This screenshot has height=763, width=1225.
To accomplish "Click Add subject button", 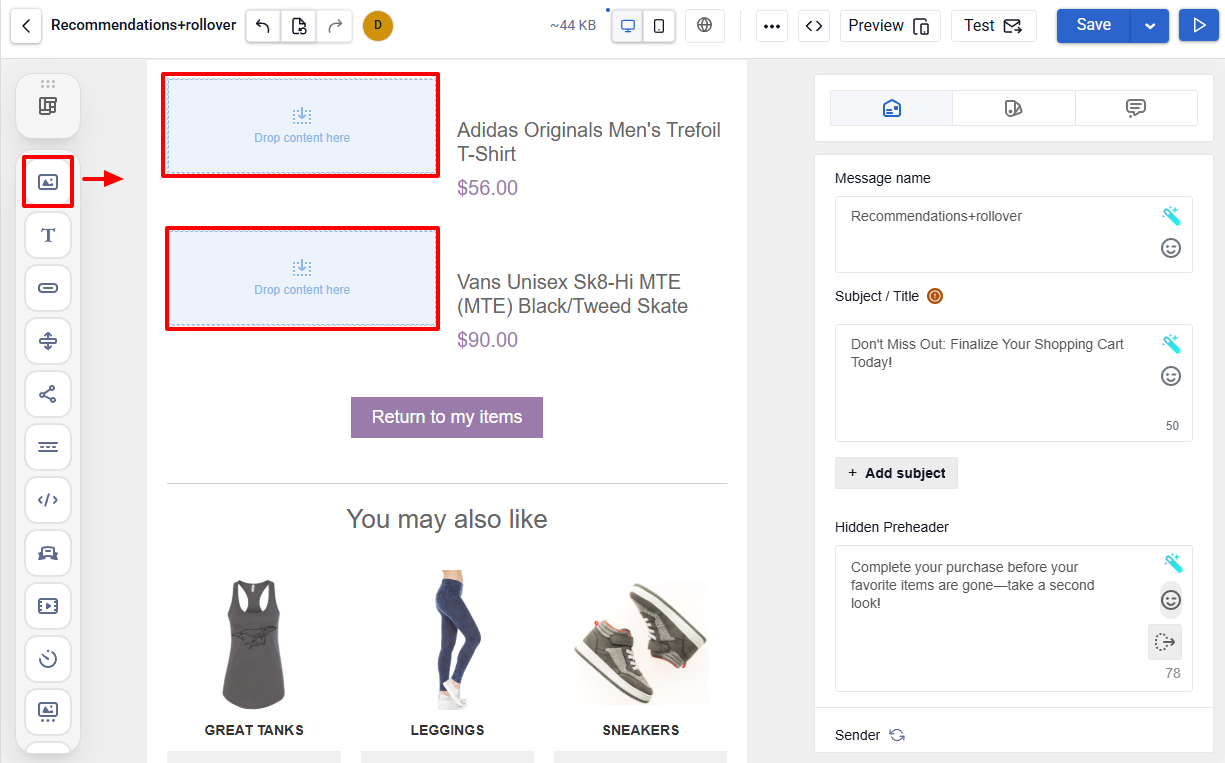I will click(896, 473).
